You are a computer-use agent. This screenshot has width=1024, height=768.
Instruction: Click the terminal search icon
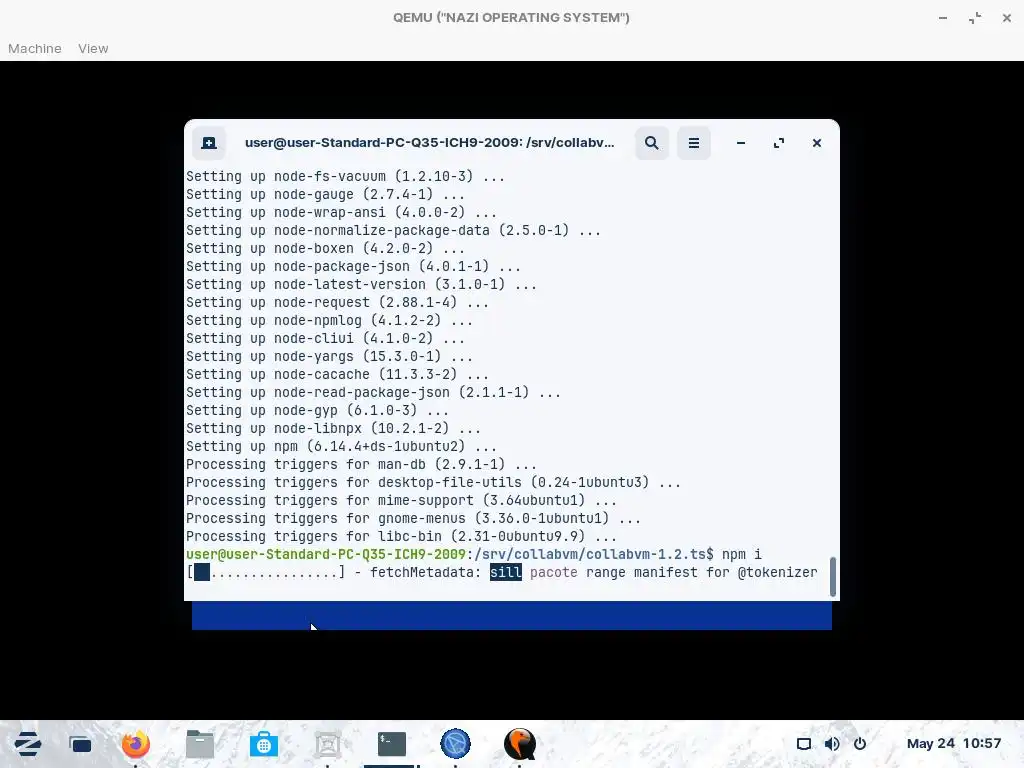tap(651, 143)
